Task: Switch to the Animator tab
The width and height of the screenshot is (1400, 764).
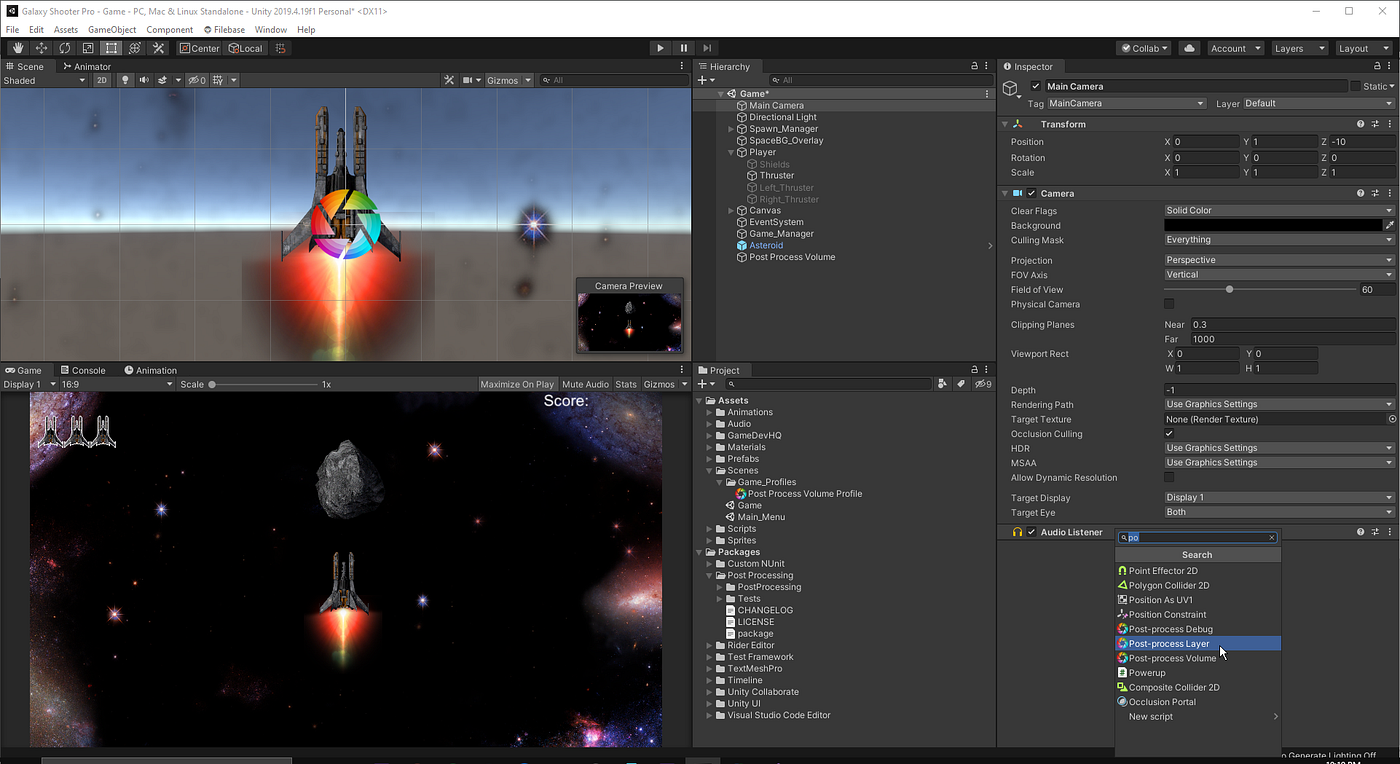Action: point(87,67)
